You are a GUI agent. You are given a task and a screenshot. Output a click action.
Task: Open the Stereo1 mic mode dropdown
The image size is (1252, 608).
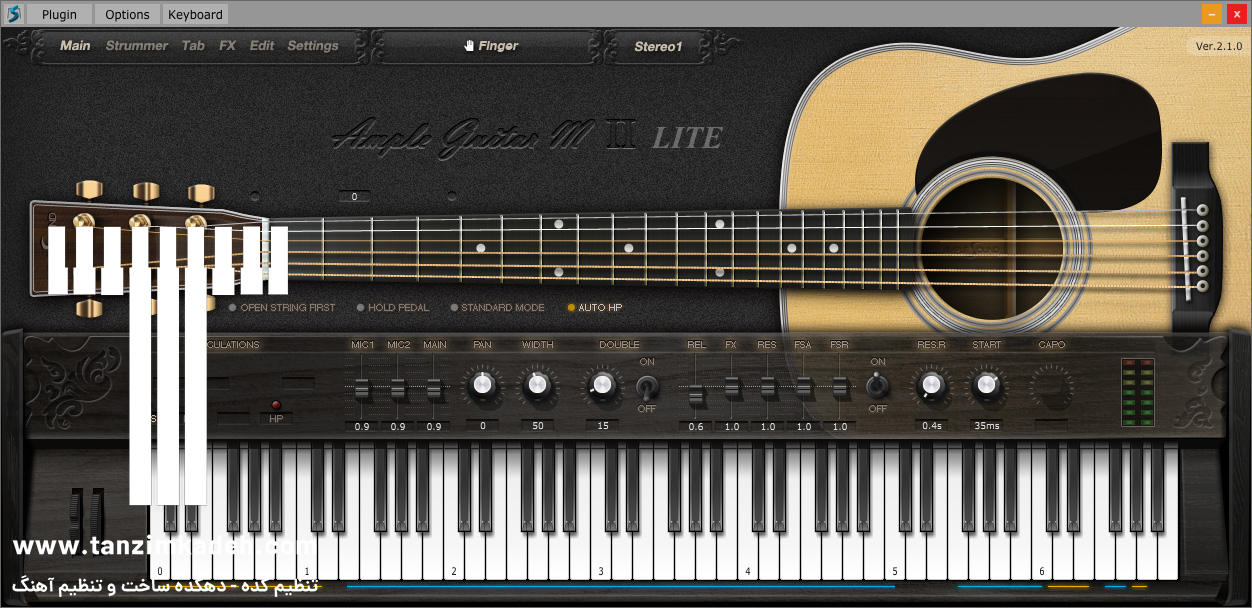(x=658, y=46)
